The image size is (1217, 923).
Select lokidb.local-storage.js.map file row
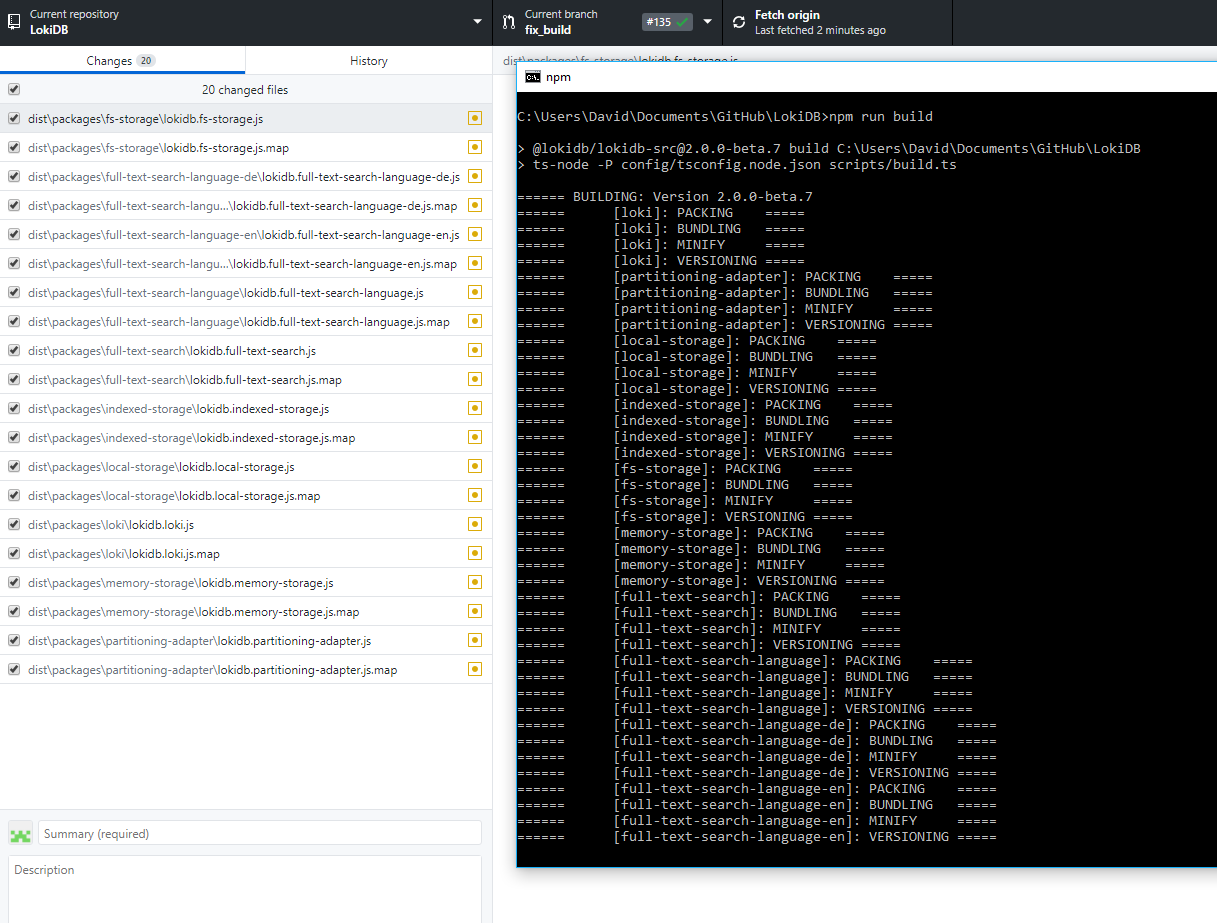pos(246,495)
